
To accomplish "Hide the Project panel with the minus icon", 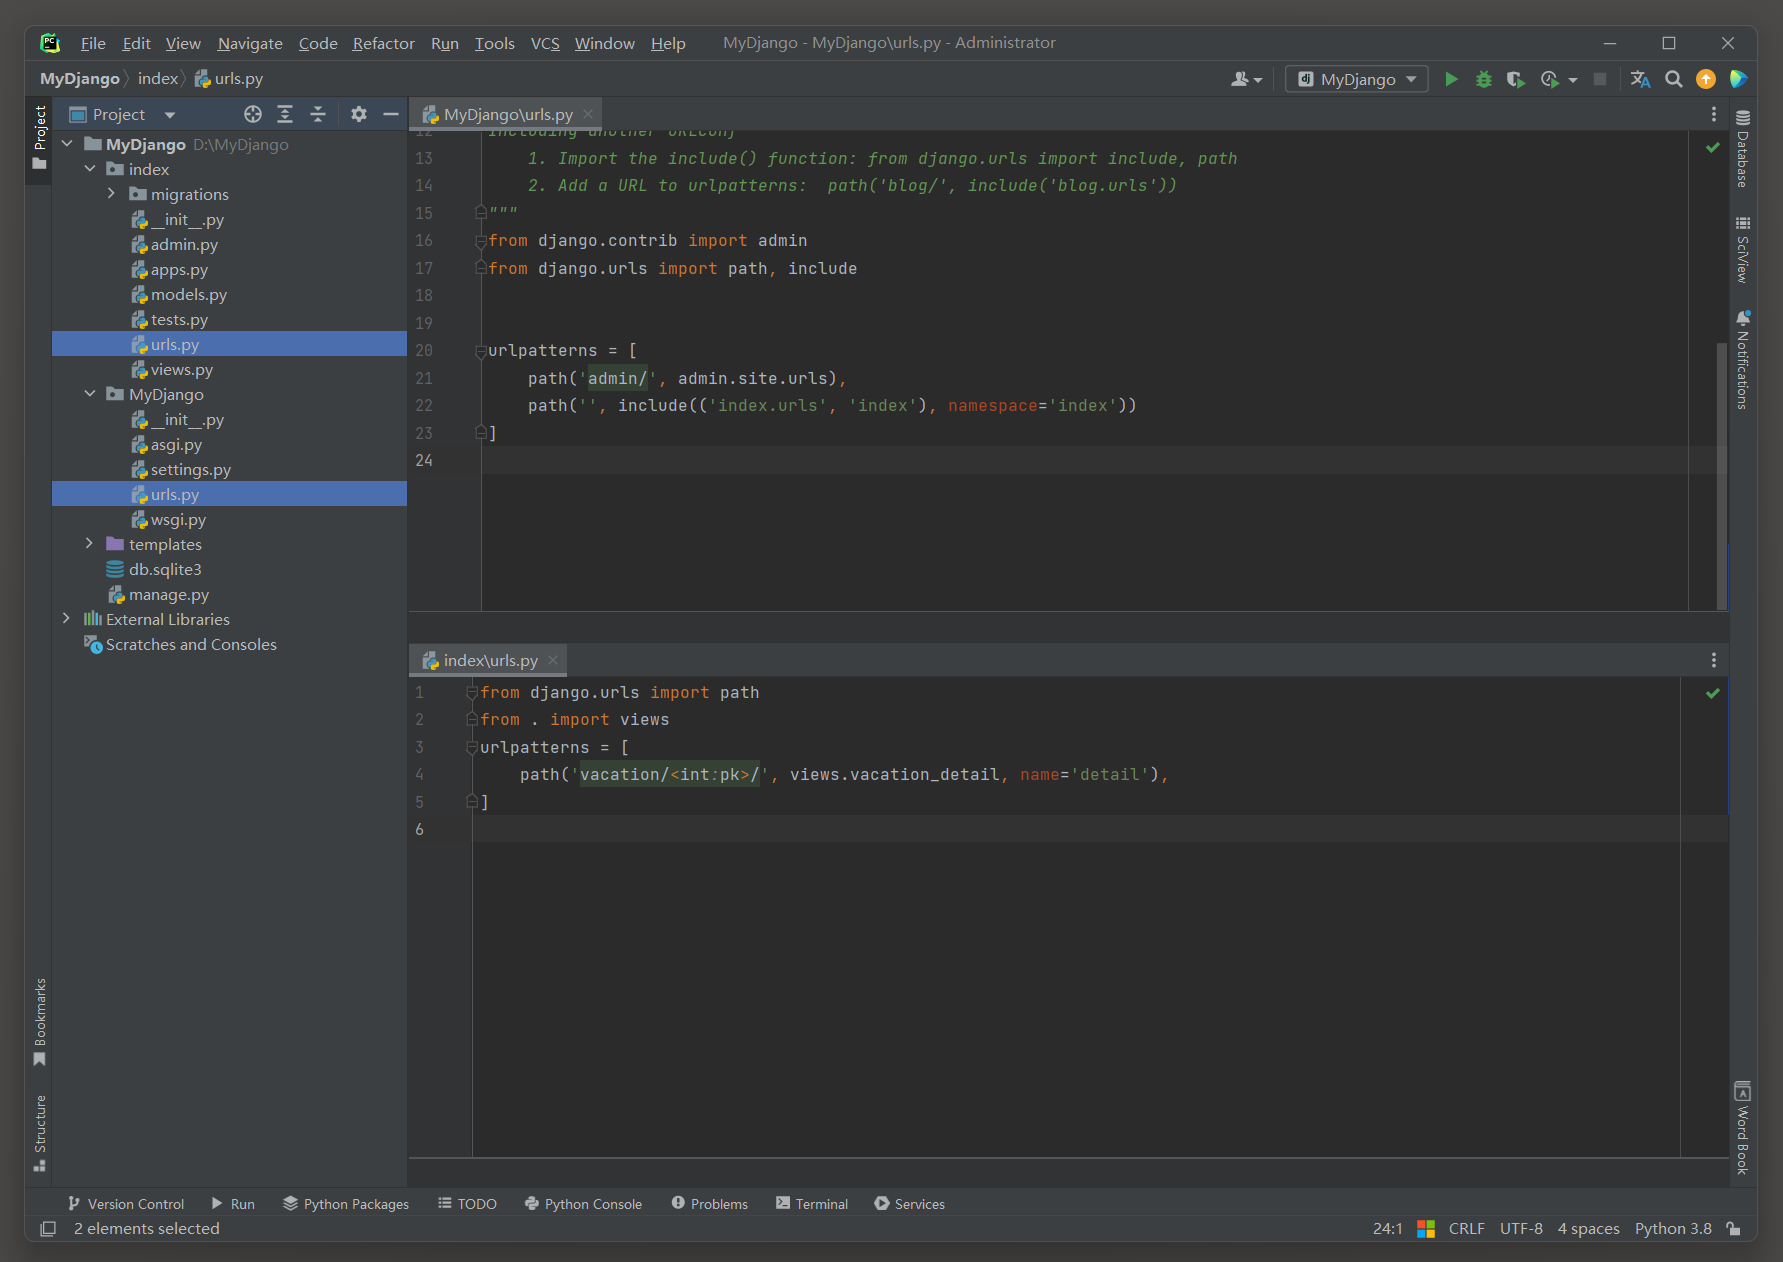I will [x=391, y=114].
